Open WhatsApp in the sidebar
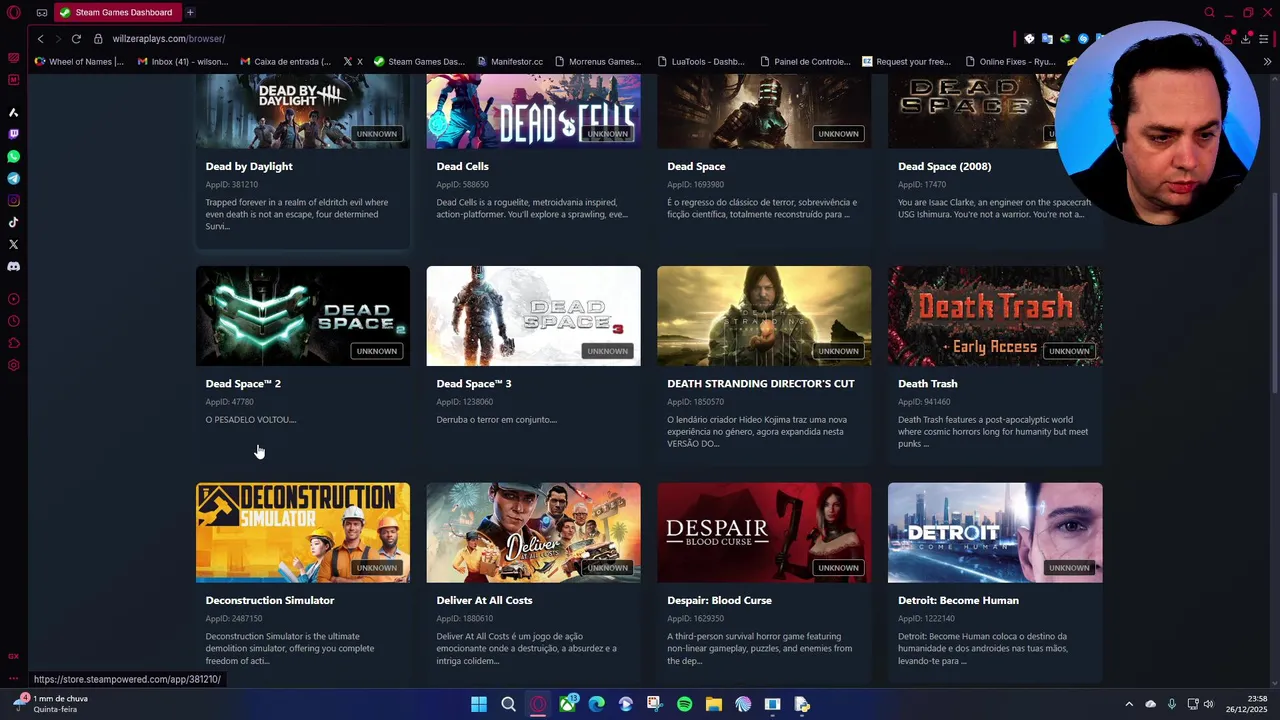The height and width of the screenshot is (720, 1280). (14, 156)
